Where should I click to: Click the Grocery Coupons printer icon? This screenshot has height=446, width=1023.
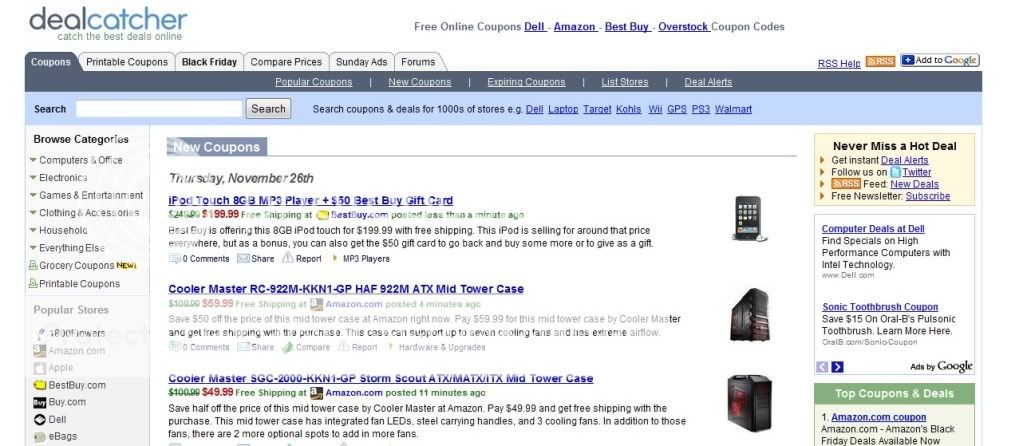pos(33,265)
